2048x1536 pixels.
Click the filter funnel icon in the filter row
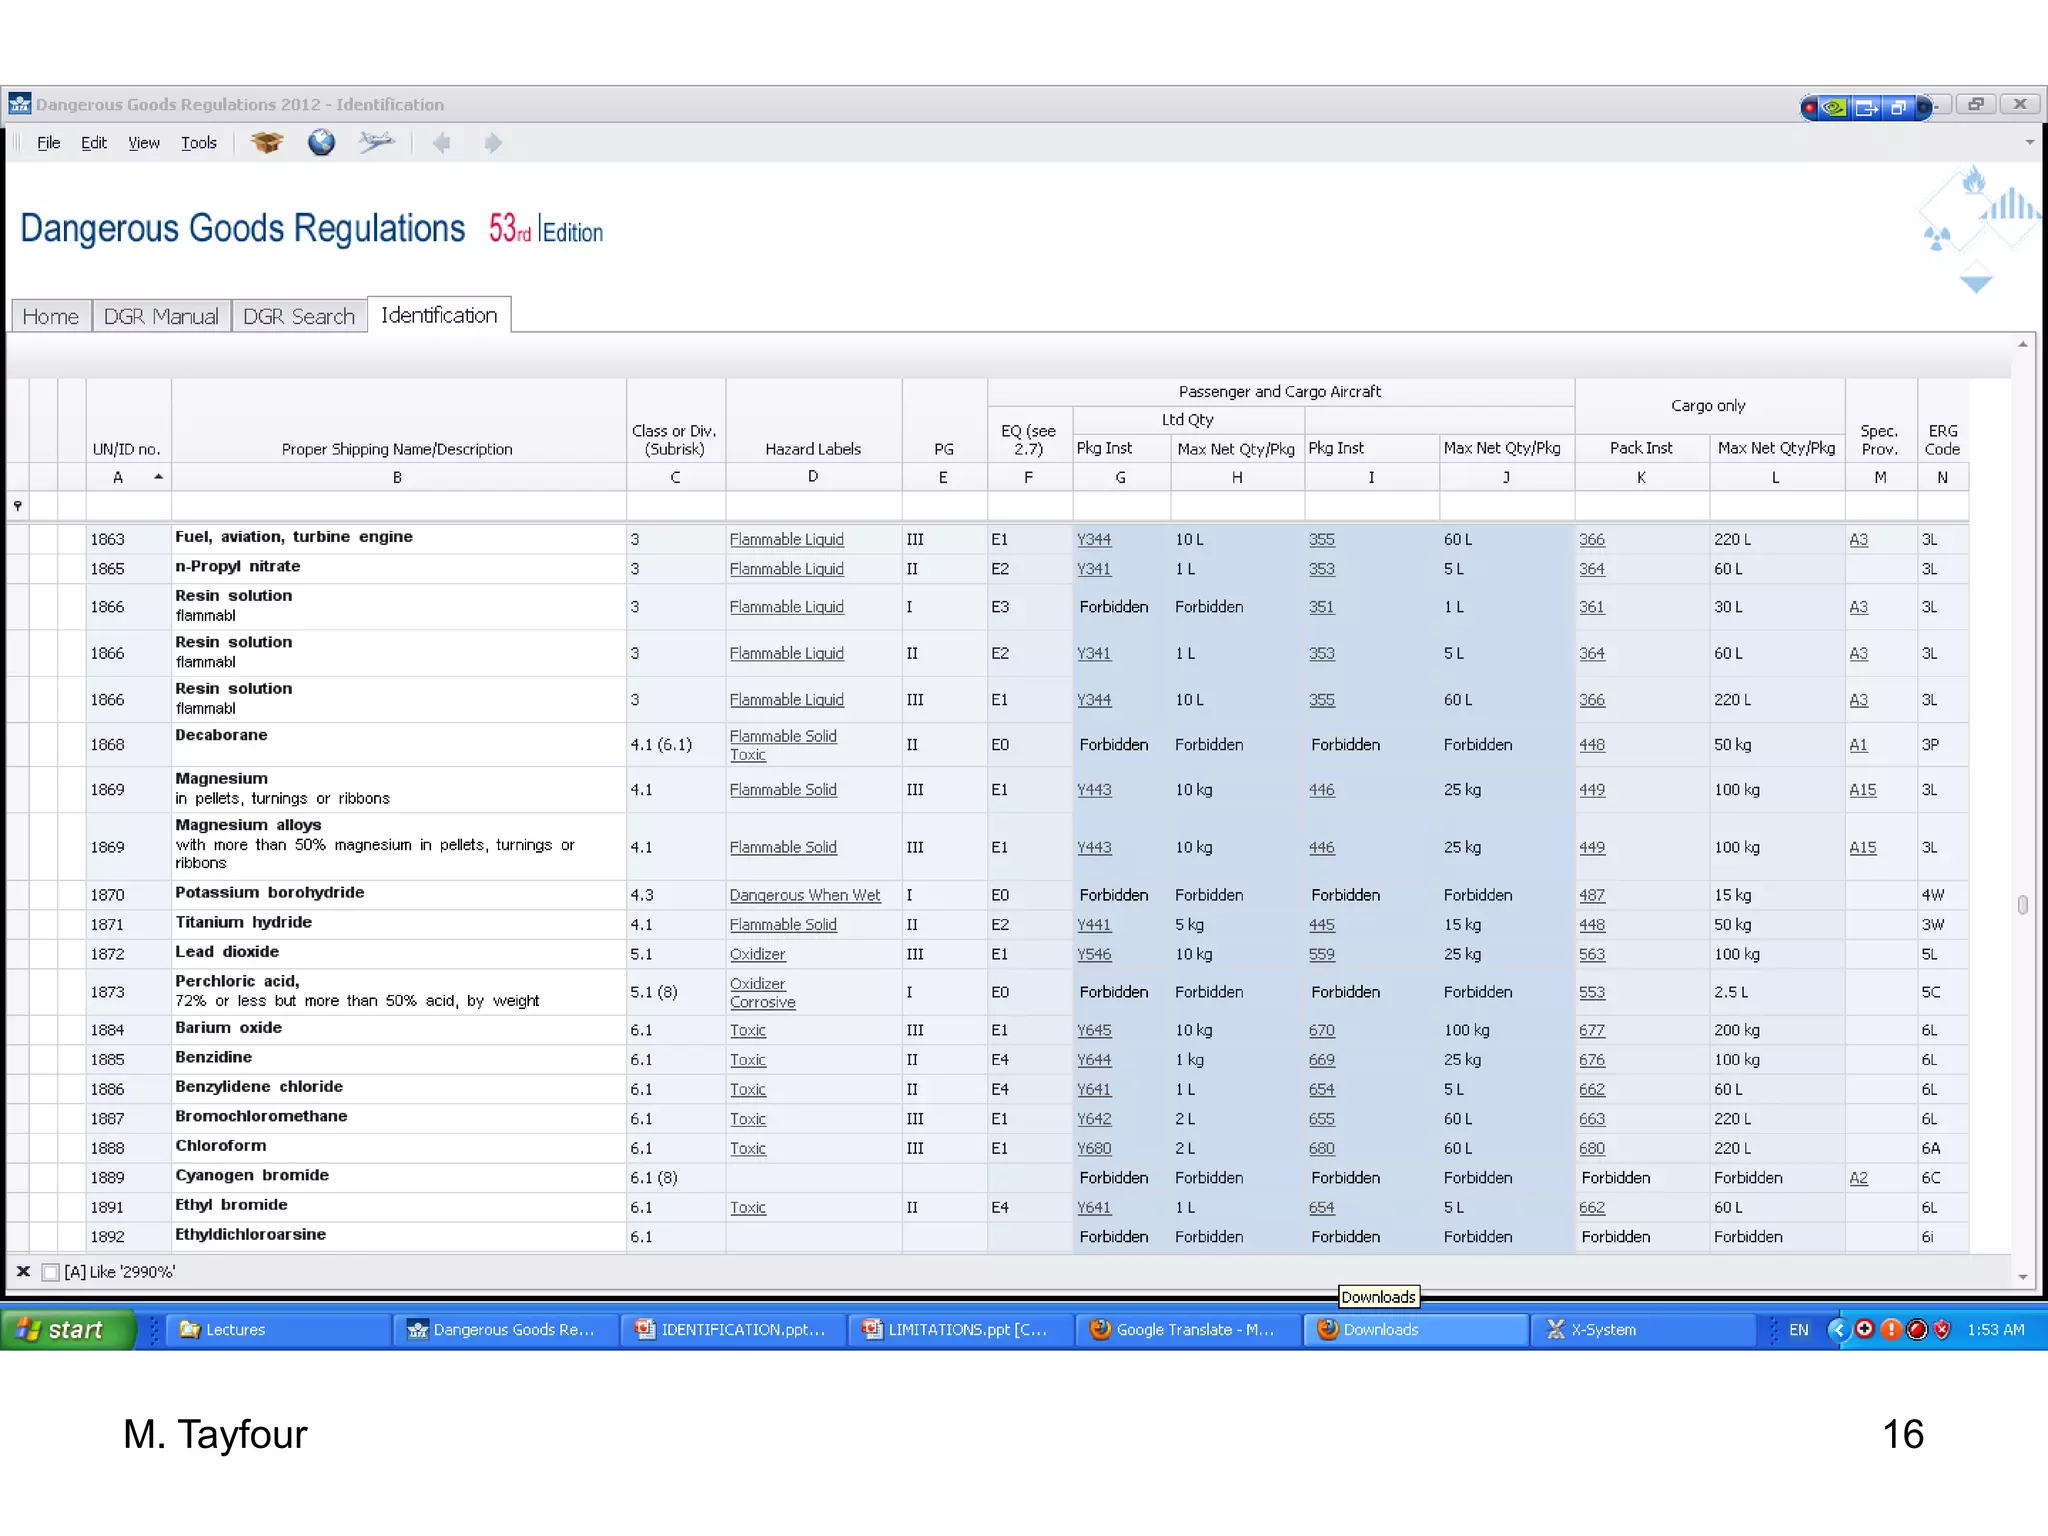[18, 506]
